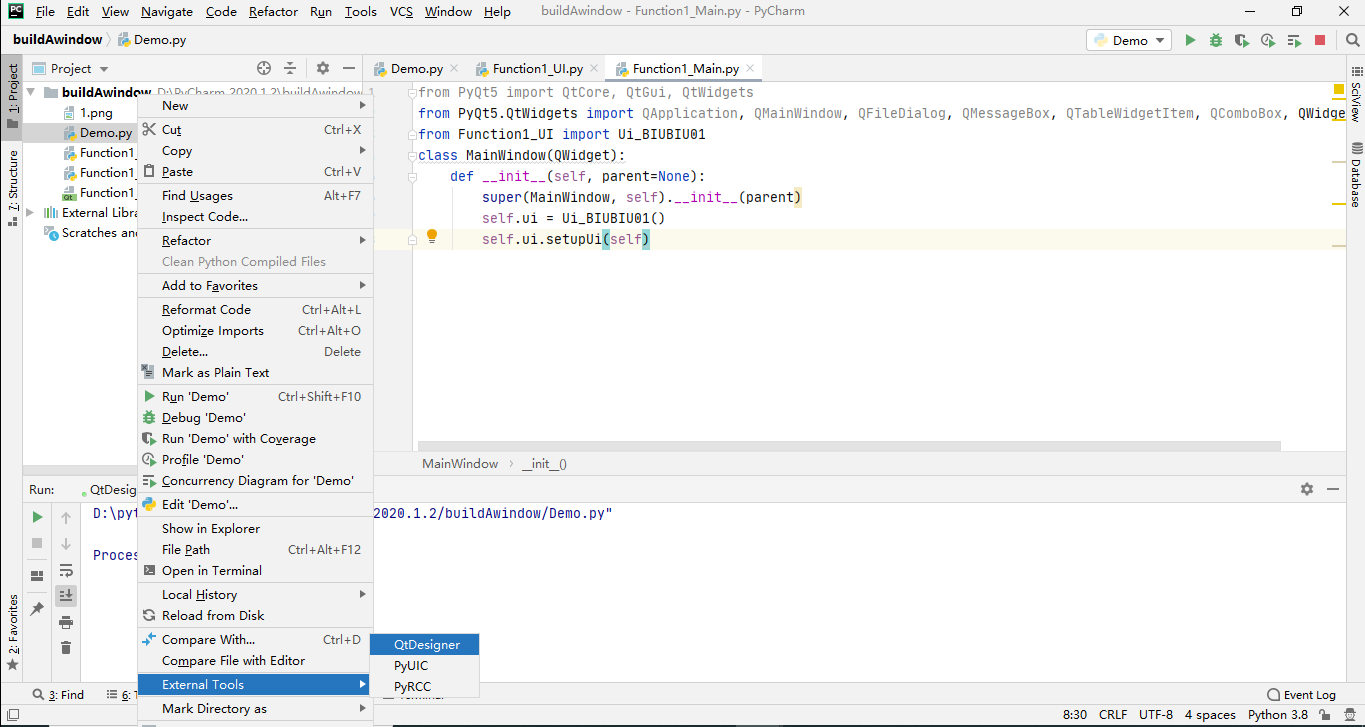
Task: Open Run panel gear settings
Action: tap(1307, 489)
